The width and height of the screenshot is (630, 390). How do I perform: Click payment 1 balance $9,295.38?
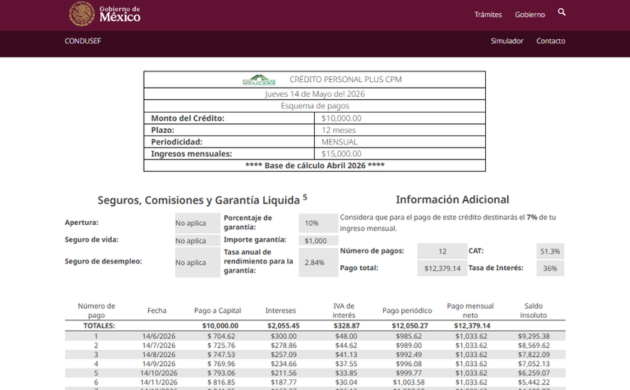pos(534,336)
